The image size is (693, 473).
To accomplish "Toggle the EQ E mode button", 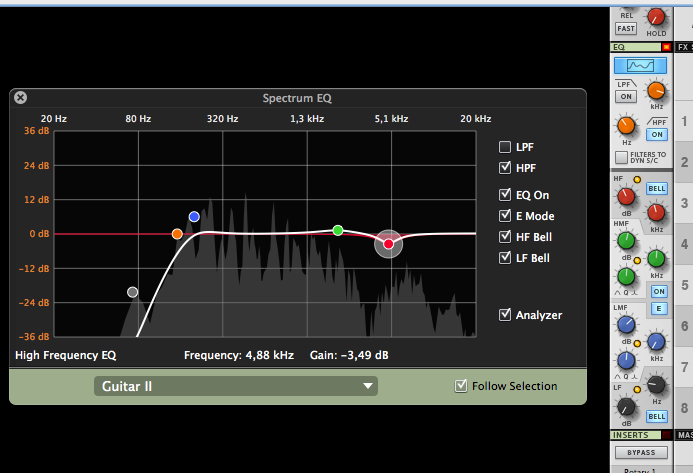I will [659, 309].
